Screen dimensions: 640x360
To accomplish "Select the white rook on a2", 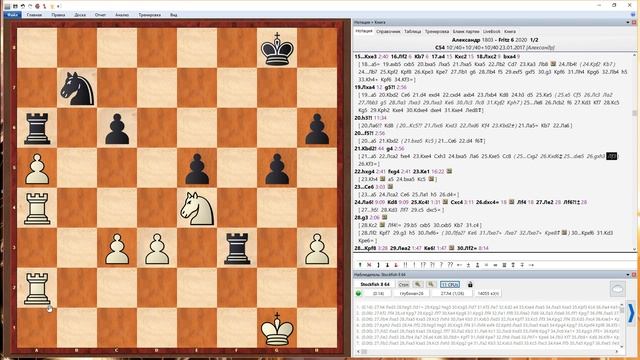I will [37, 288].
